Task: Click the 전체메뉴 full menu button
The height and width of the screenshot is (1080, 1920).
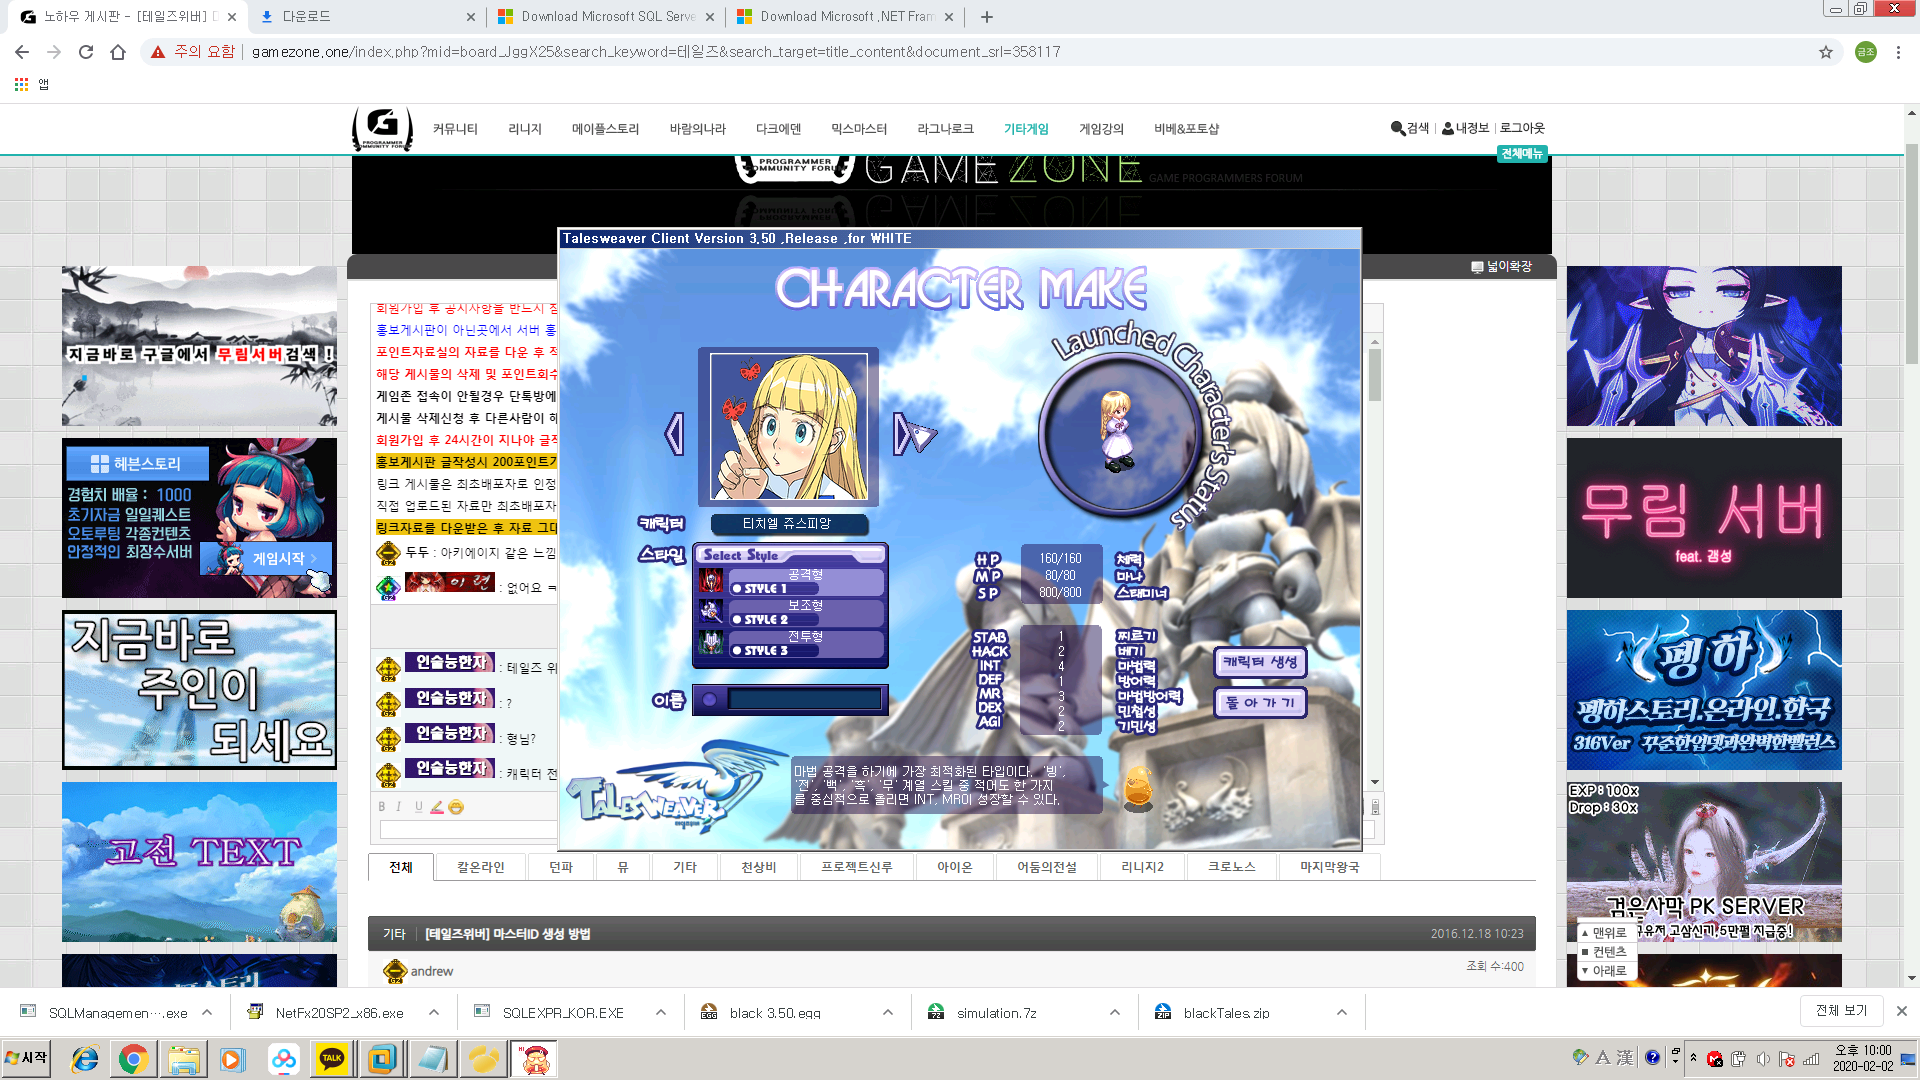Action: point(1522,153)
